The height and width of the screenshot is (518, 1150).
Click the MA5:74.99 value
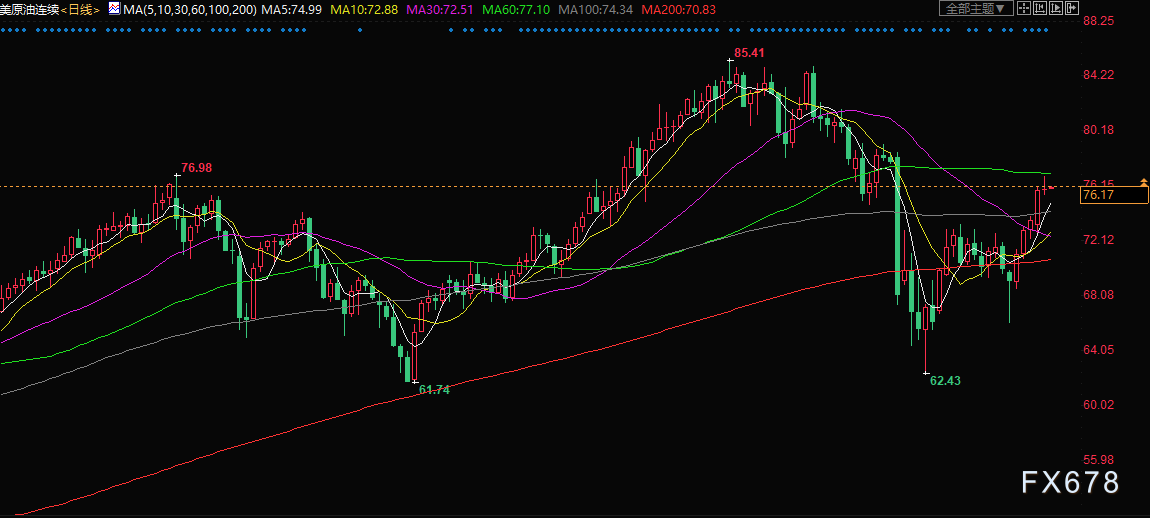click(292, 9)
